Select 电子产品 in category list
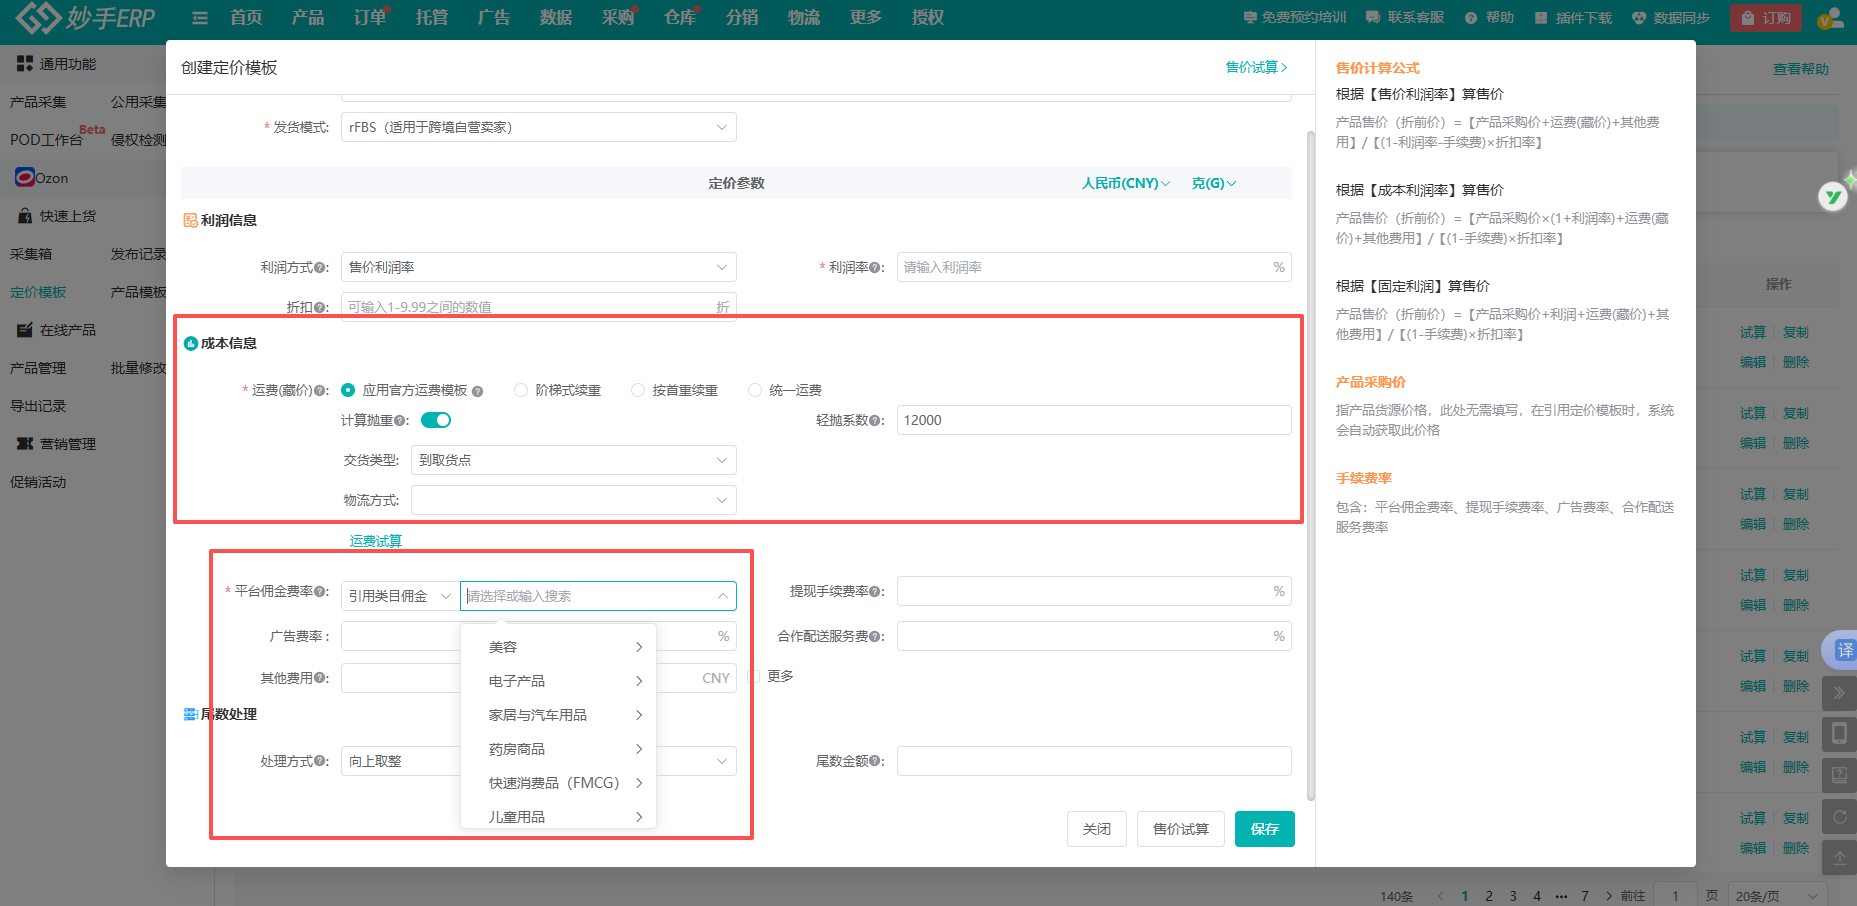Image resolution: width=1857 pixels, height=906 pixels. (x=517, y=681)
